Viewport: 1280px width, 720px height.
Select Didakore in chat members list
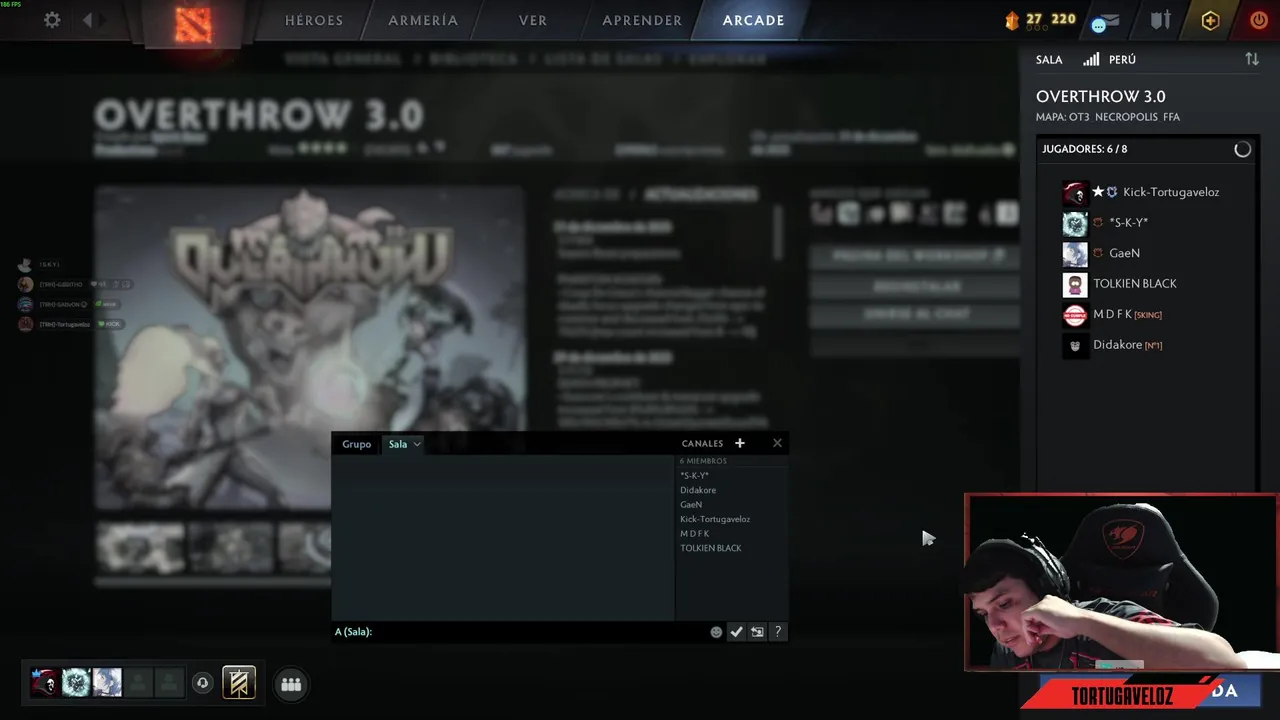pos(698,490)
